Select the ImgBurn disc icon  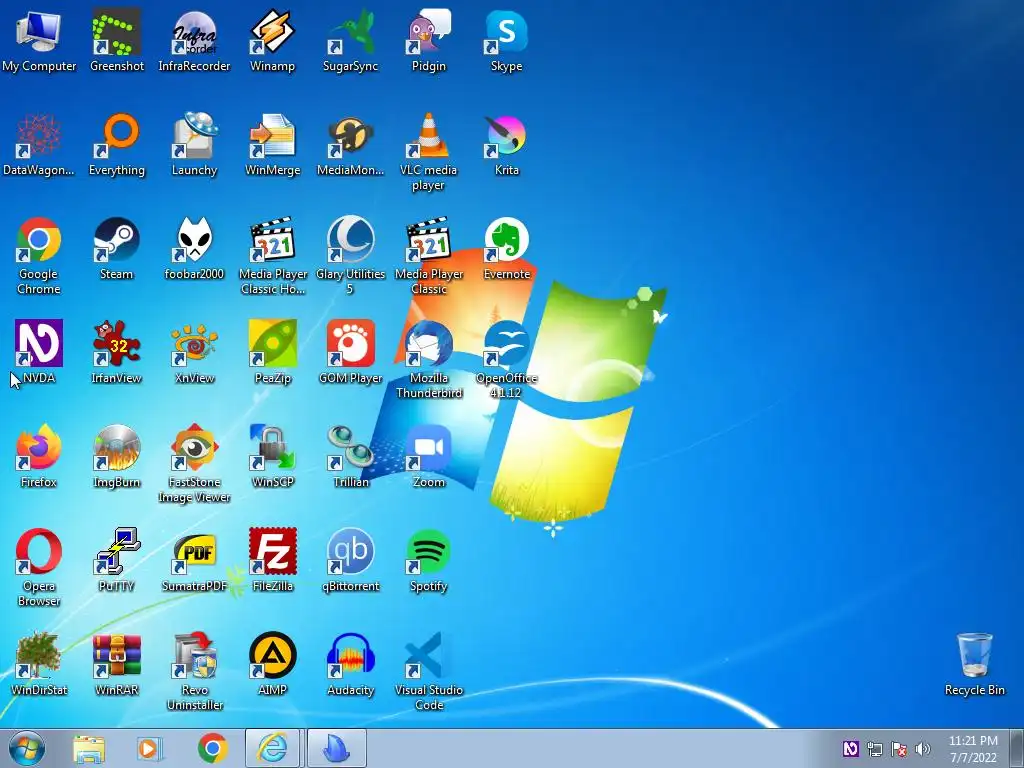tap(116, 448)
